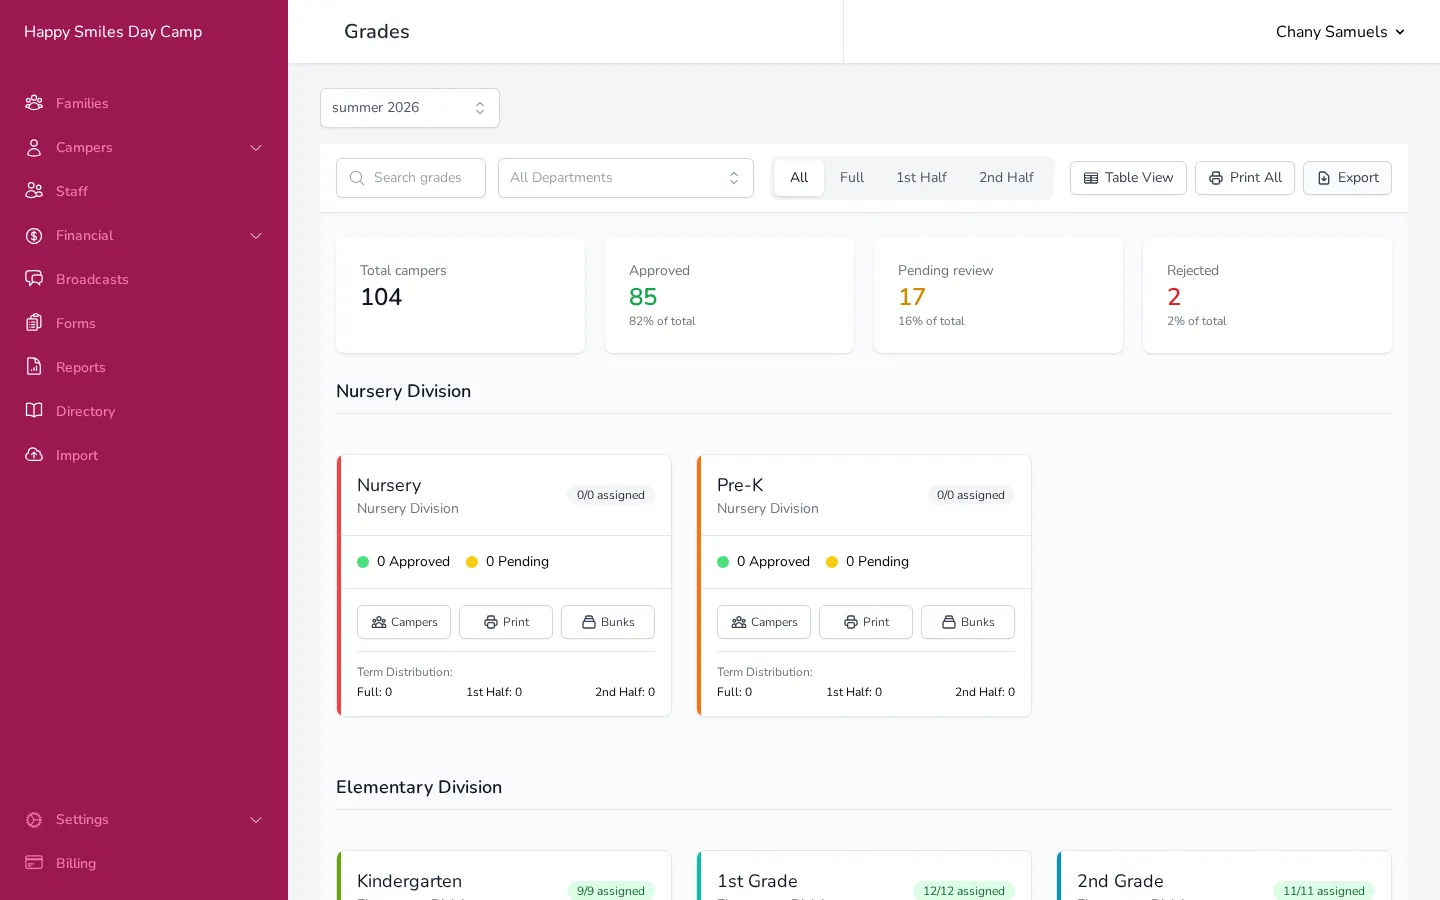Viewport: 1440px width, 900px height.
Task: Click the Total campers stat card
Action: coord(460,295)
